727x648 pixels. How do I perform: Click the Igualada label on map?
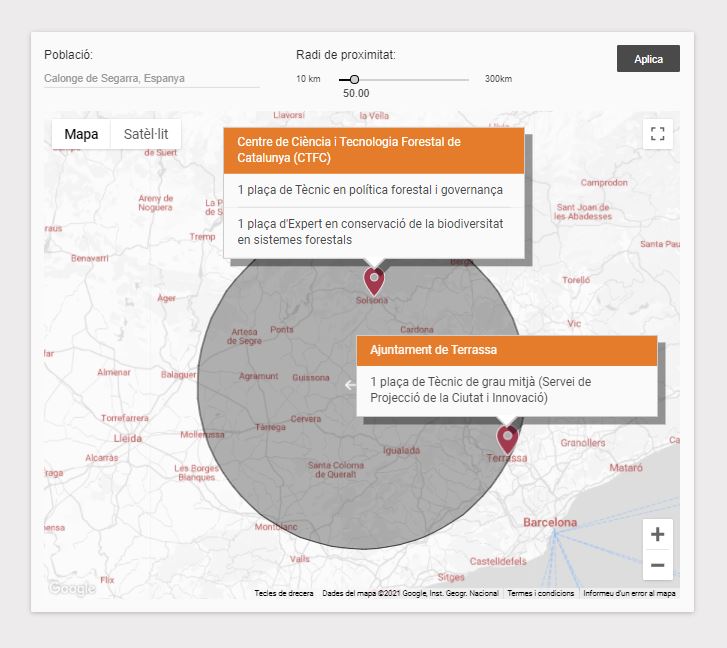402,450
